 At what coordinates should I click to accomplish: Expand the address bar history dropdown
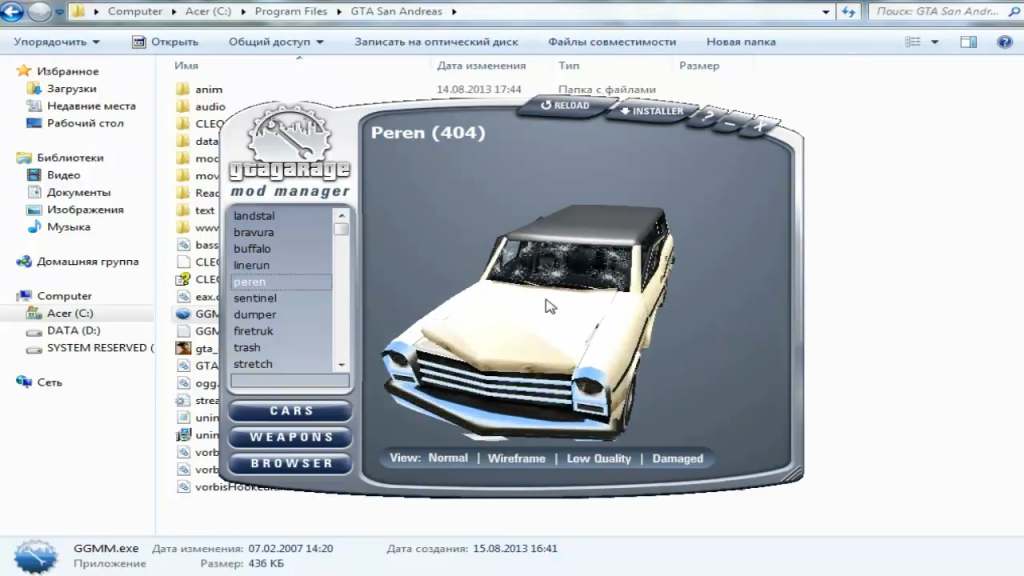[825, 12]
